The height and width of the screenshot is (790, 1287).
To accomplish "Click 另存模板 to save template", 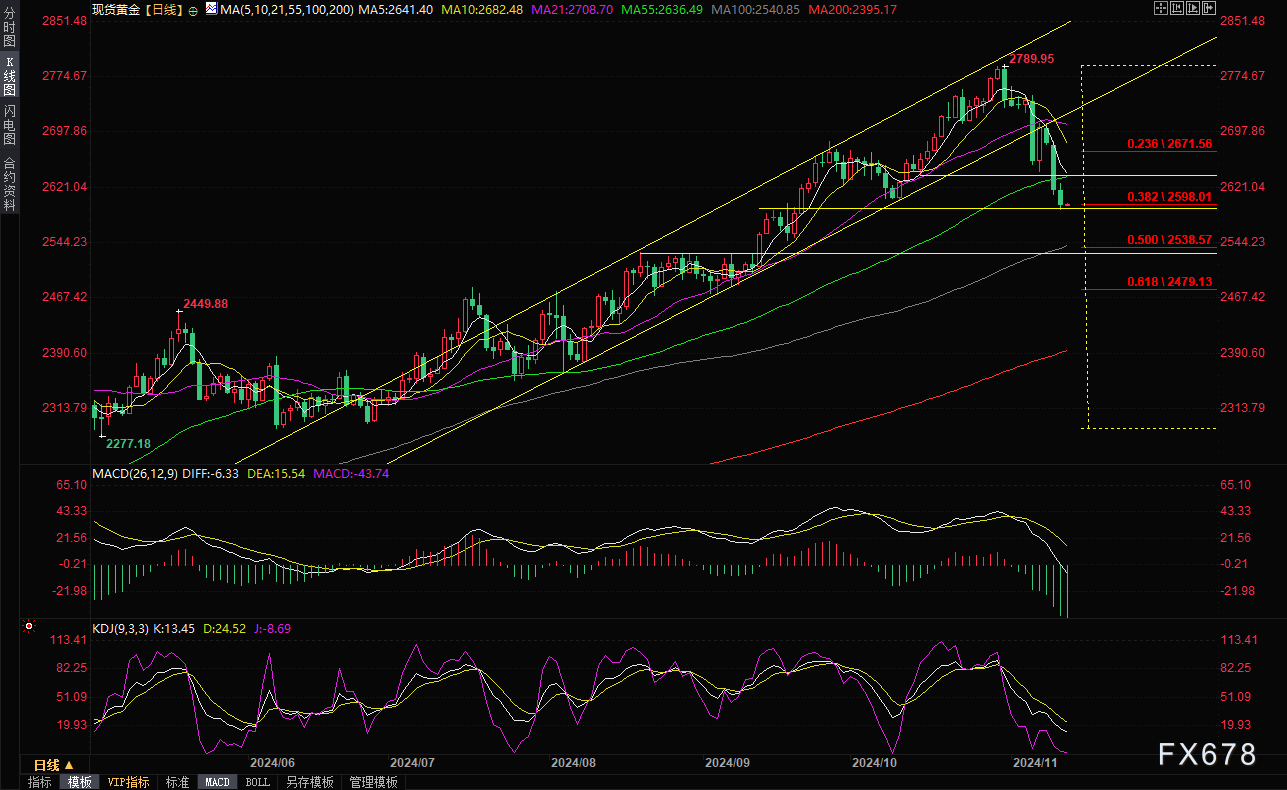I will pyautogui.click(x=309, y=782).
